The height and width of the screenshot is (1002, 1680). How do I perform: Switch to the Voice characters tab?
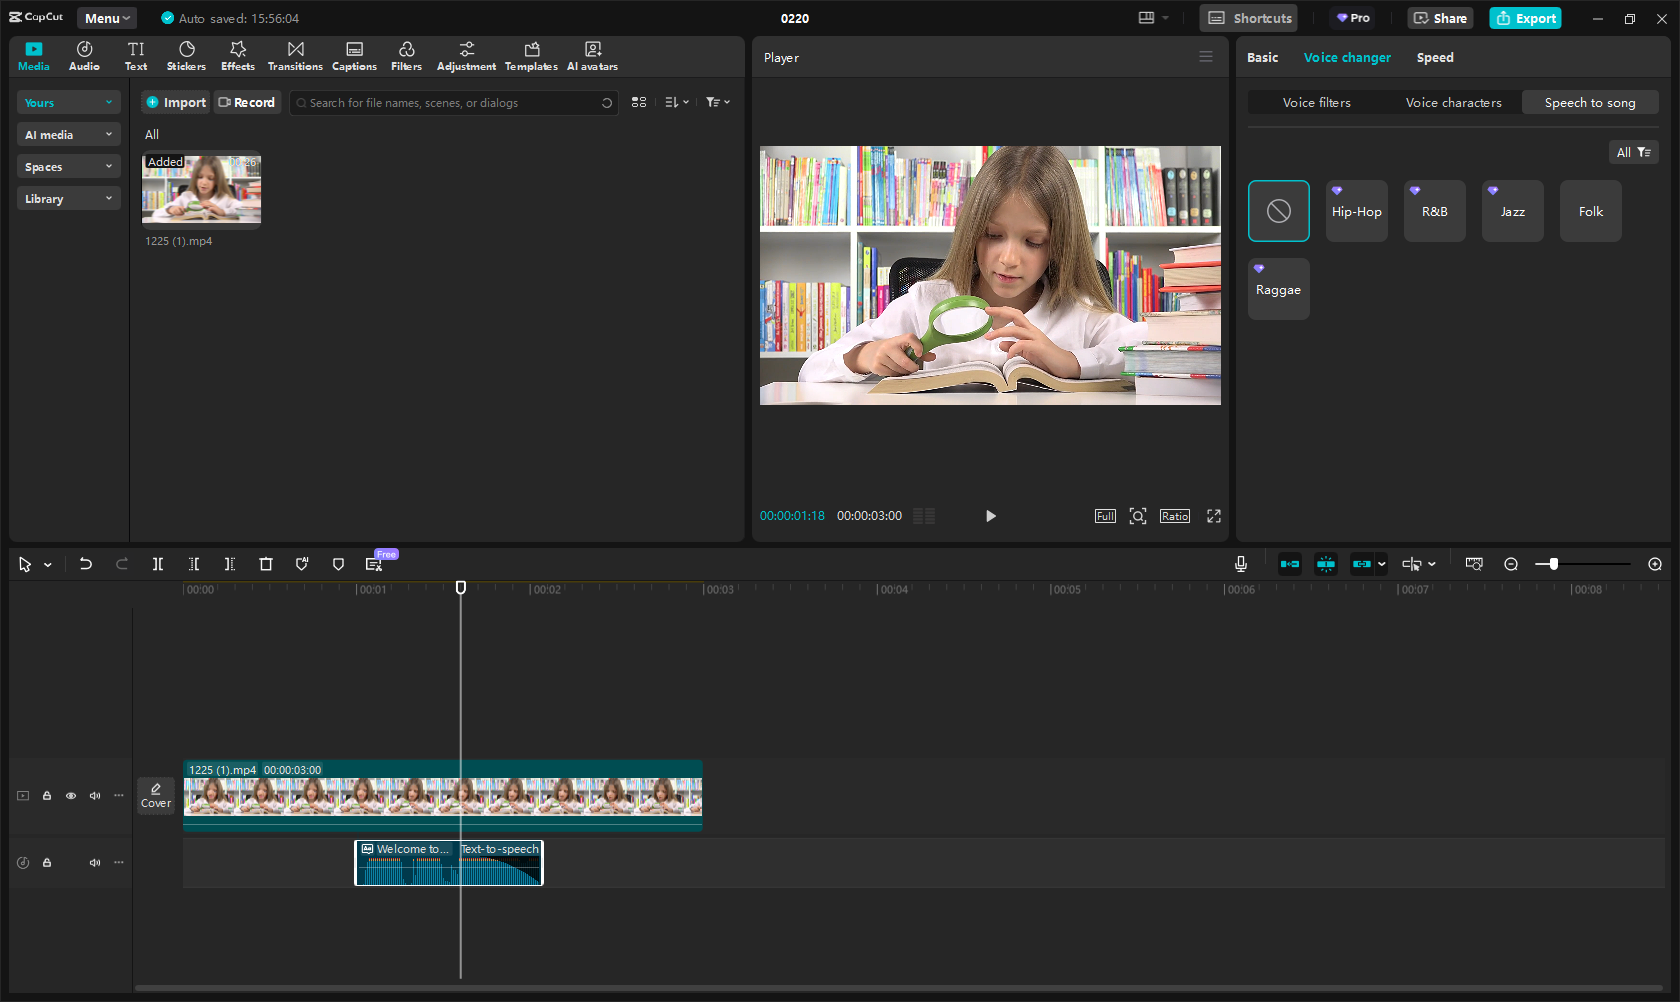pyautogui.click(x=1454, y=102)
